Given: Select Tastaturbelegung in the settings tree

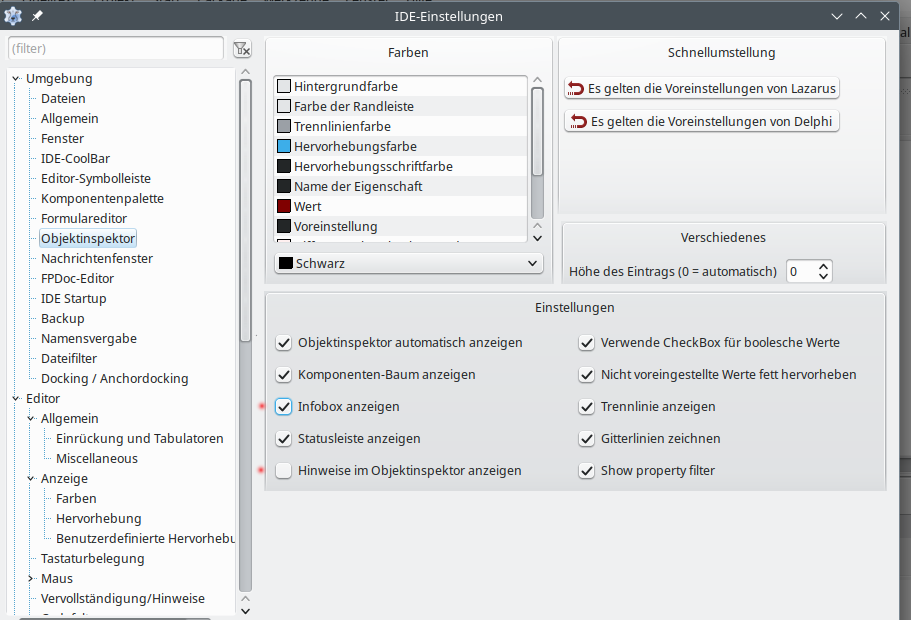Looking at the screenshot, I should click(x=92, y=558).
